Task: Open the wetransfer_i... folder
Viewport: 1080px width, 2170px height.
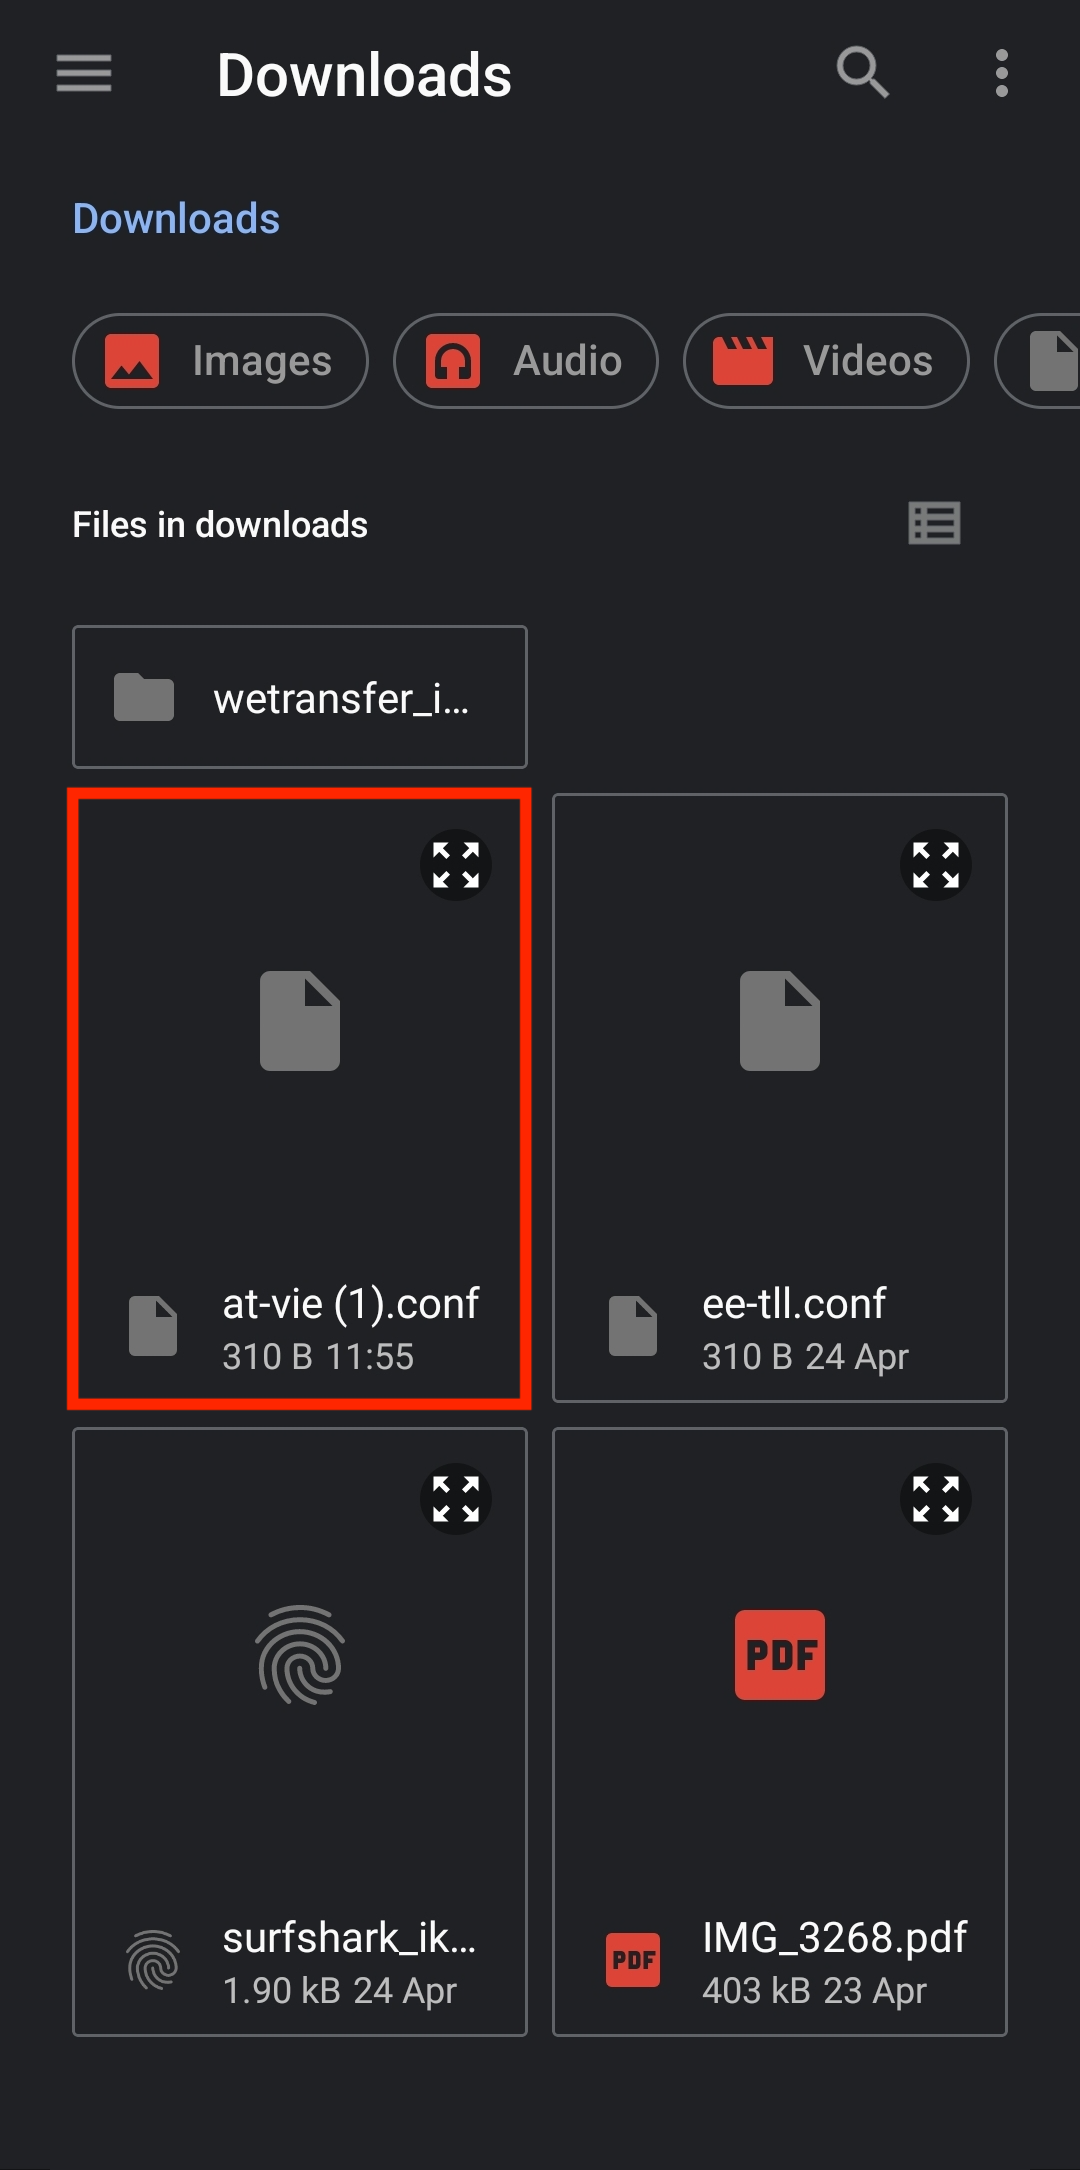Action: point(300,697)
